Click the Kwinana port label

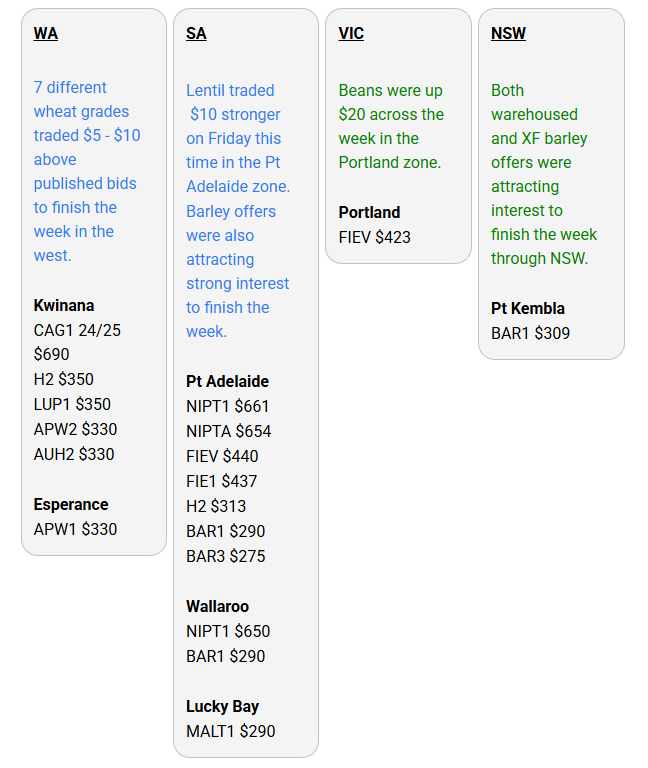point(64,305)
